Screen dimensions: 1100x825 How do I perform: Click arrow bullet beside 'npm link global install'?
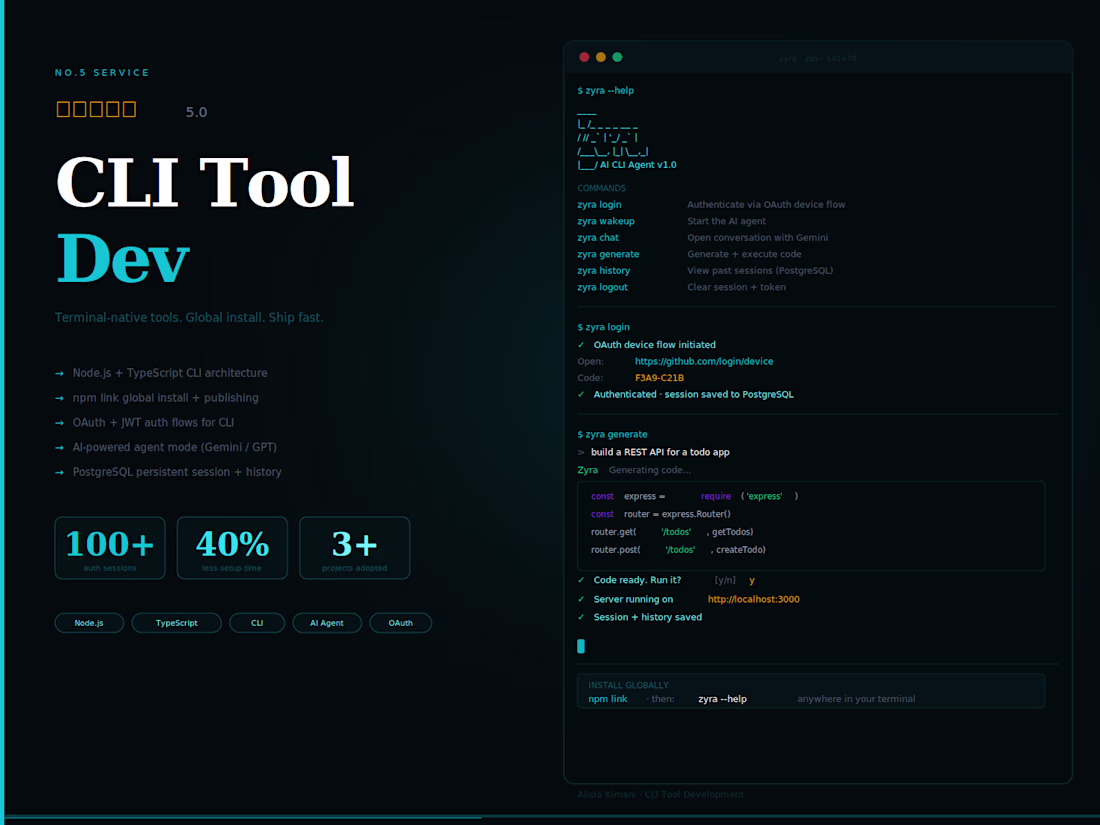point(60,398)
